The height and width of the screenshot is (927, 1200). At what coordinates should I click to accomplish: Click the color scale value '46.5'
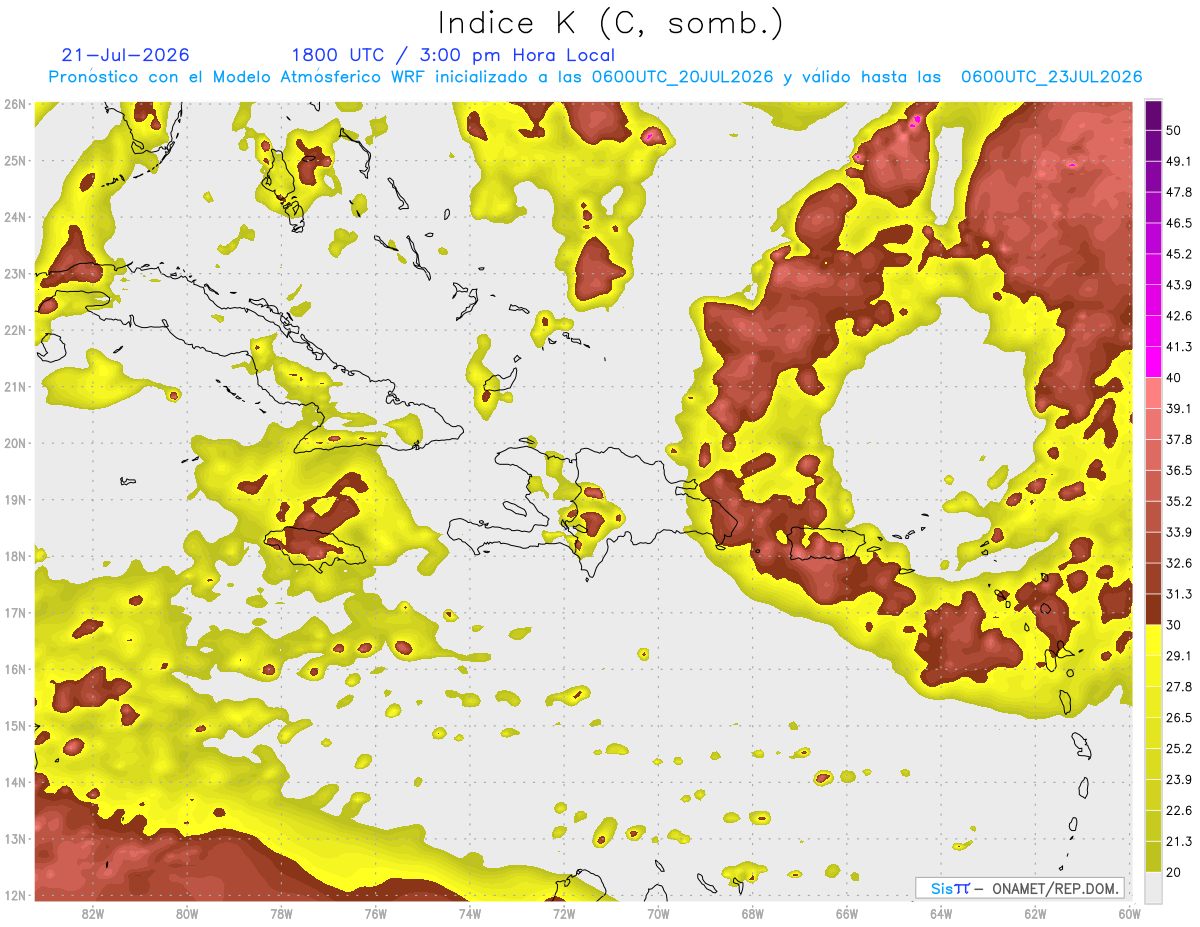[1179, 223]
